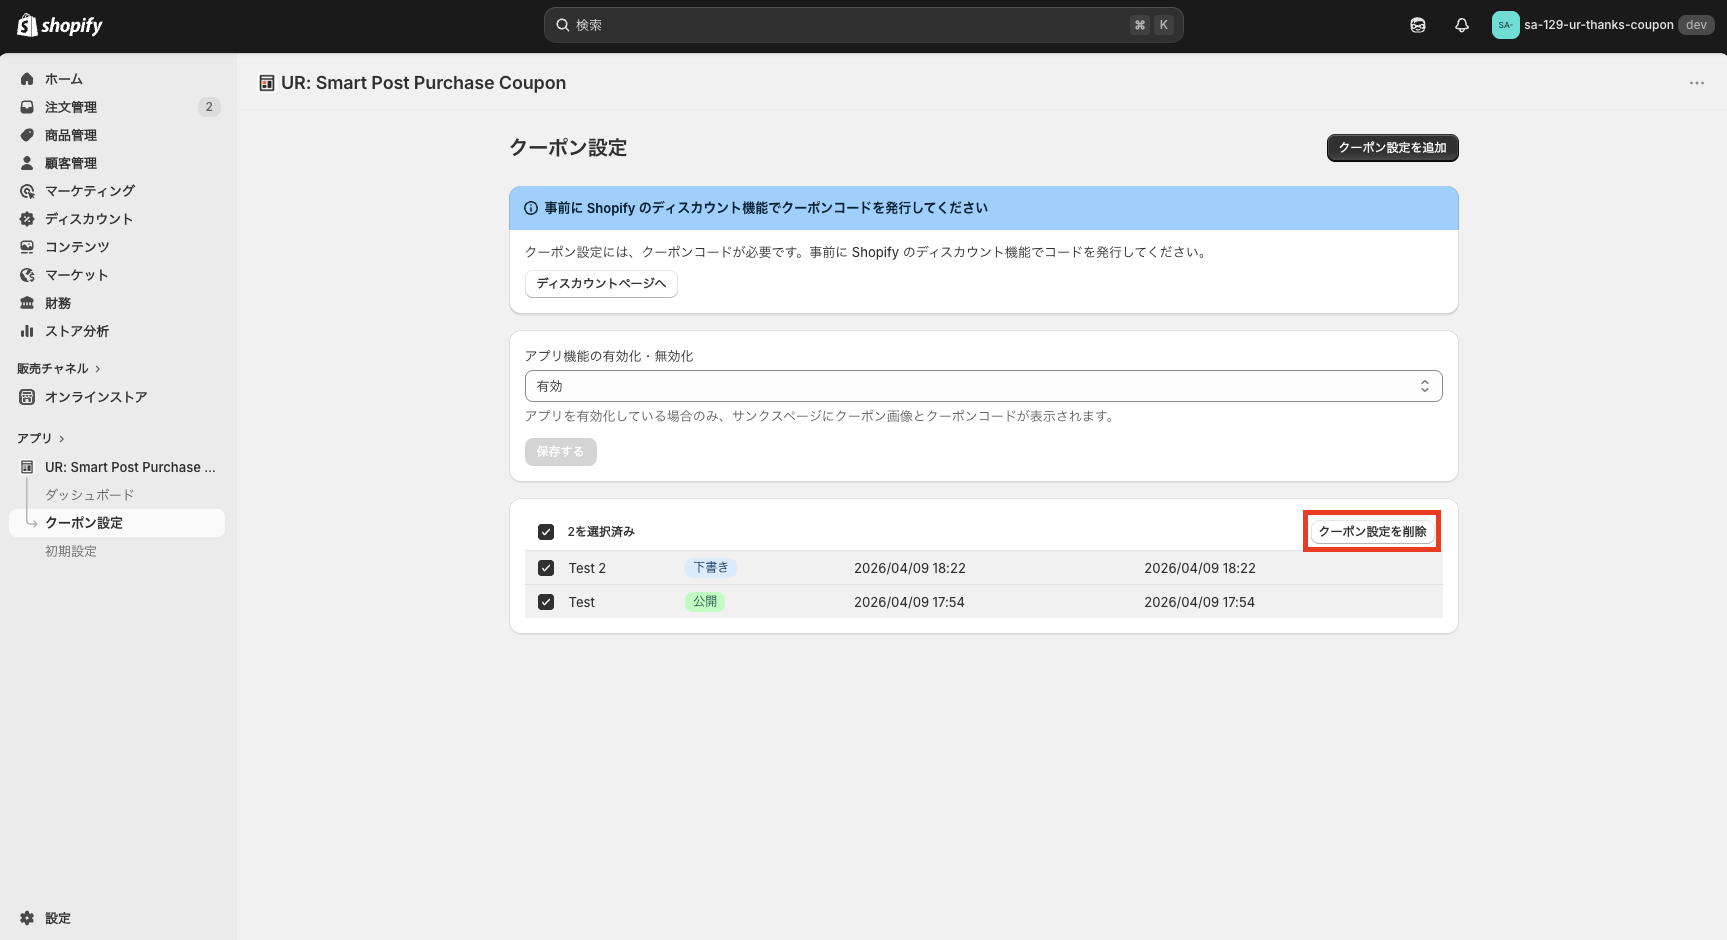Open マーケティング in the sidebar
This screenshot has width=1727, height=940.
click(90, 191)
